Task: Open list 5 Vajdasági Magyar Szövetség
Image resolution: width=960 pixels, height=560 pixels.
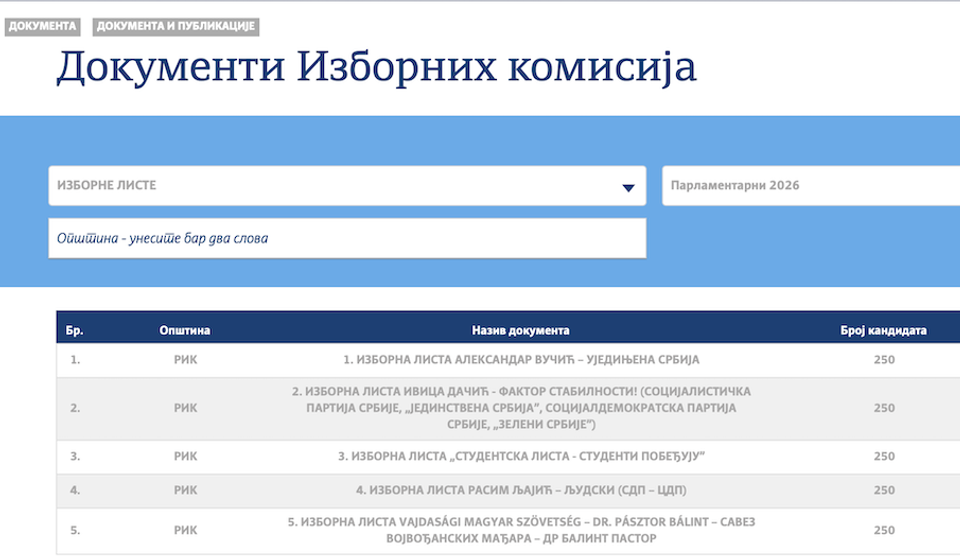Action: [521, 530]
